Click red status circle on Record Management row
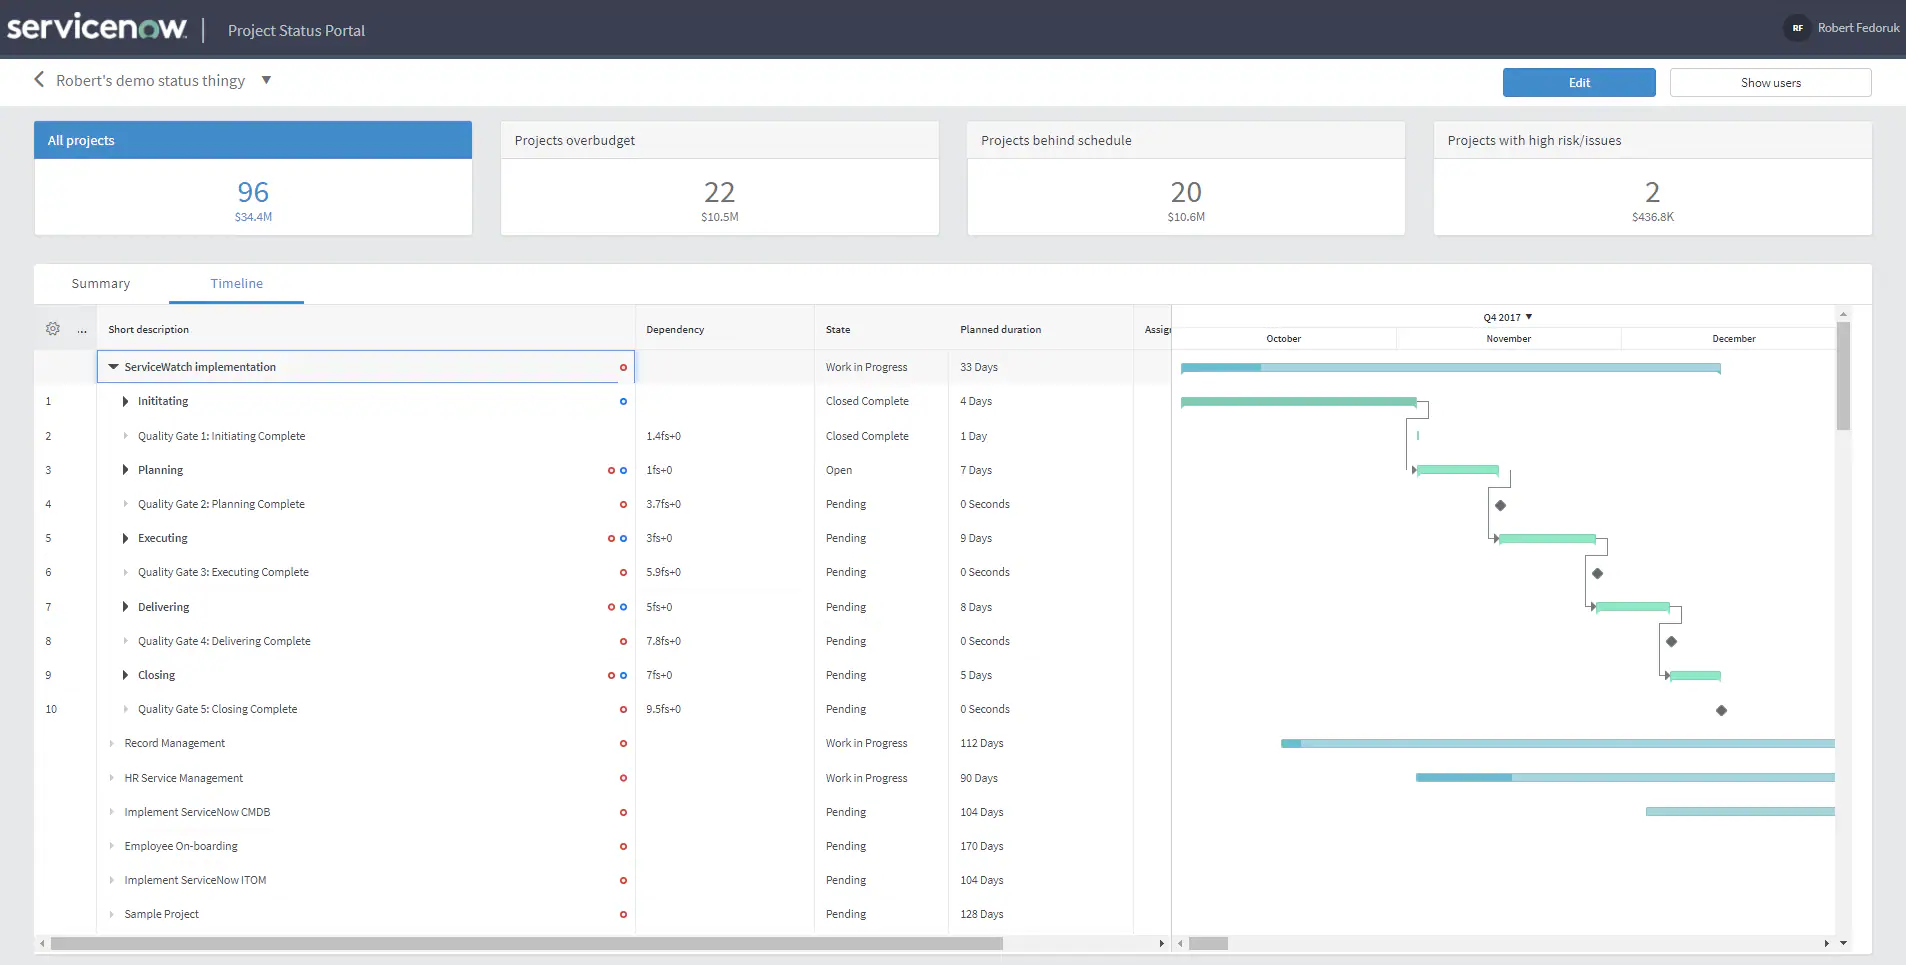The image size is (1906, 965). [623, 744]
